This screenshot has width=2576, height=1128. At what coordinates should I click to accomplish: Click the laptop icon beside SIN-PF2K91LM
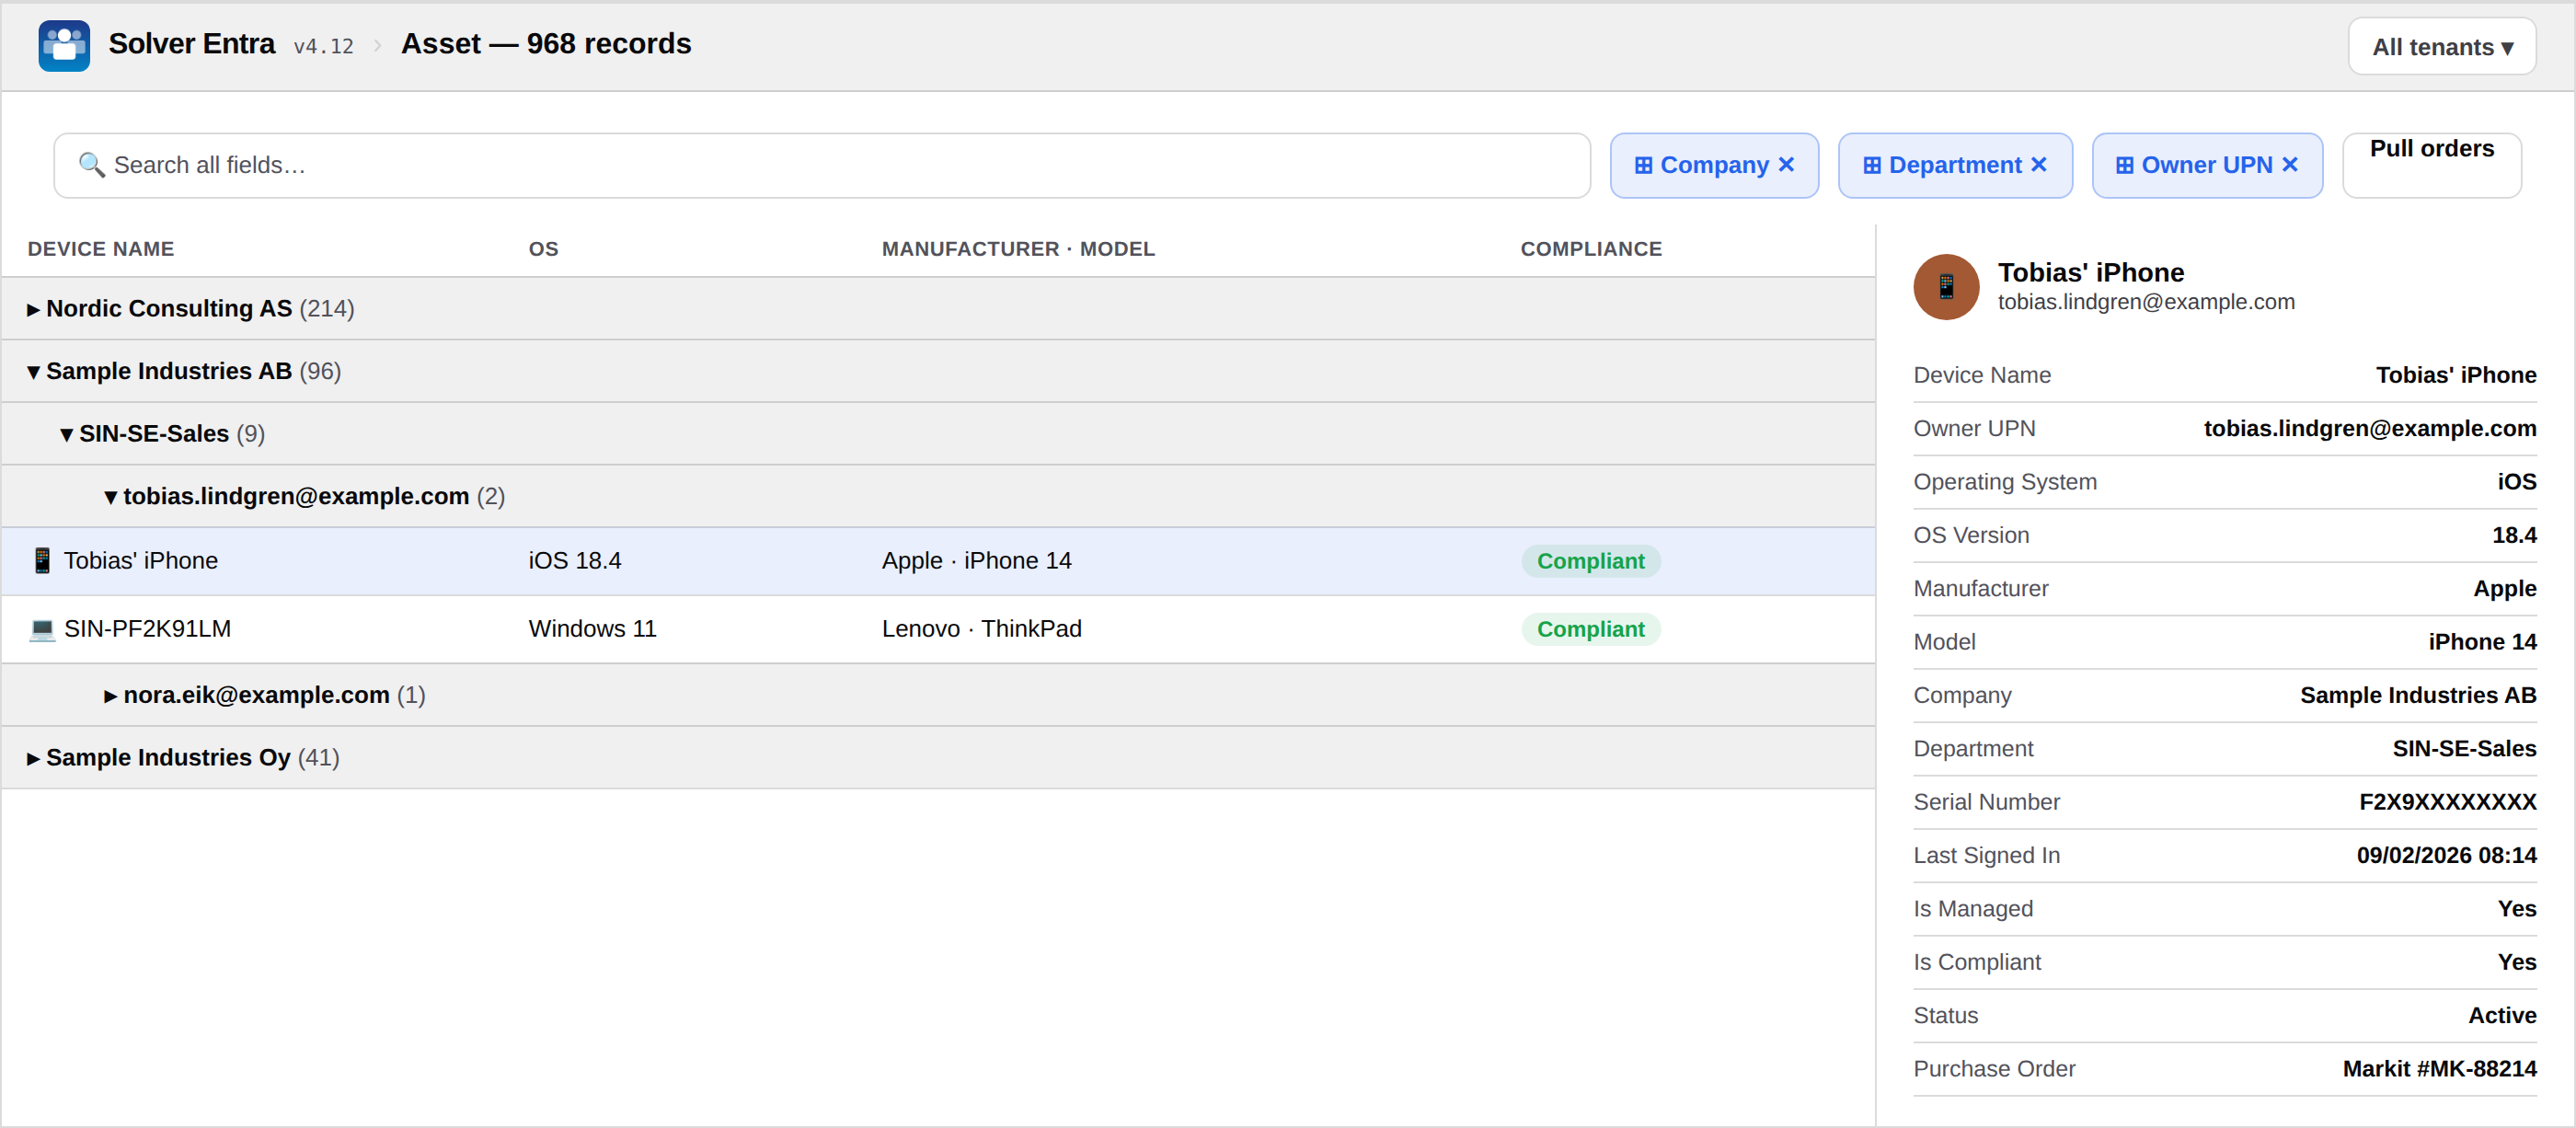[42, 628]
